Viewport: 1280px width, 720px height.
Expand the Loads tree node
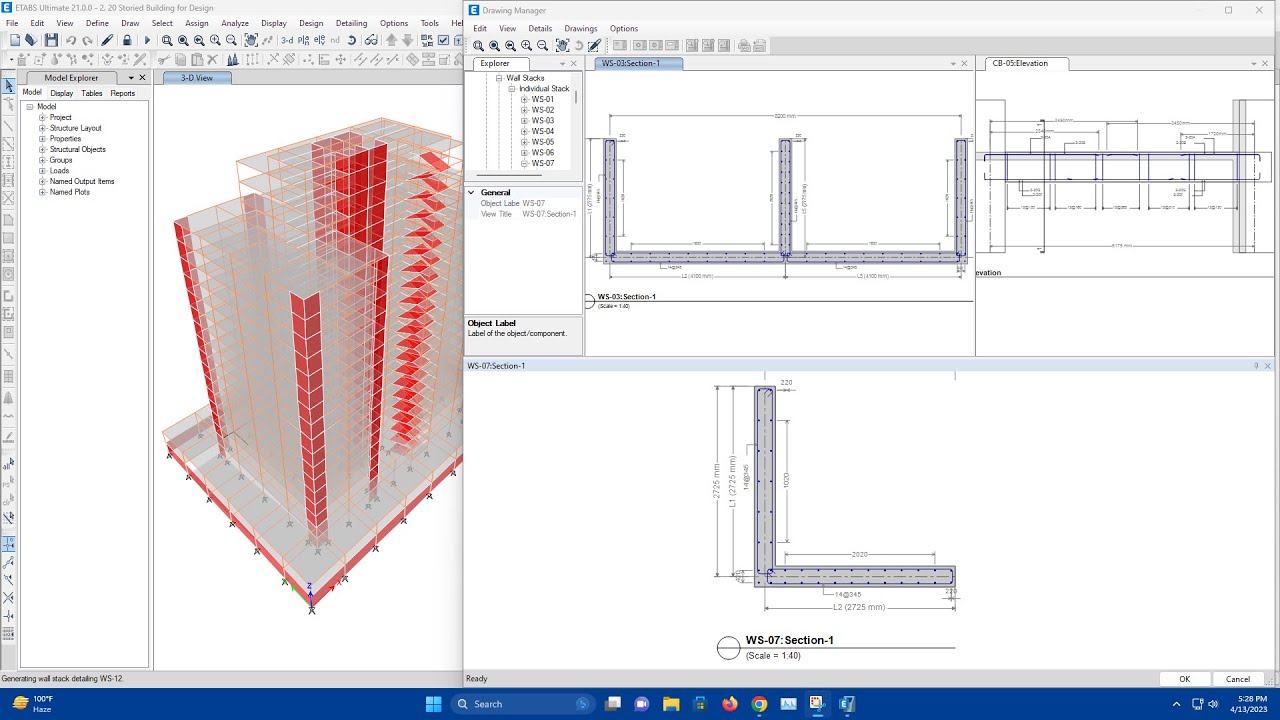(43, 171)
